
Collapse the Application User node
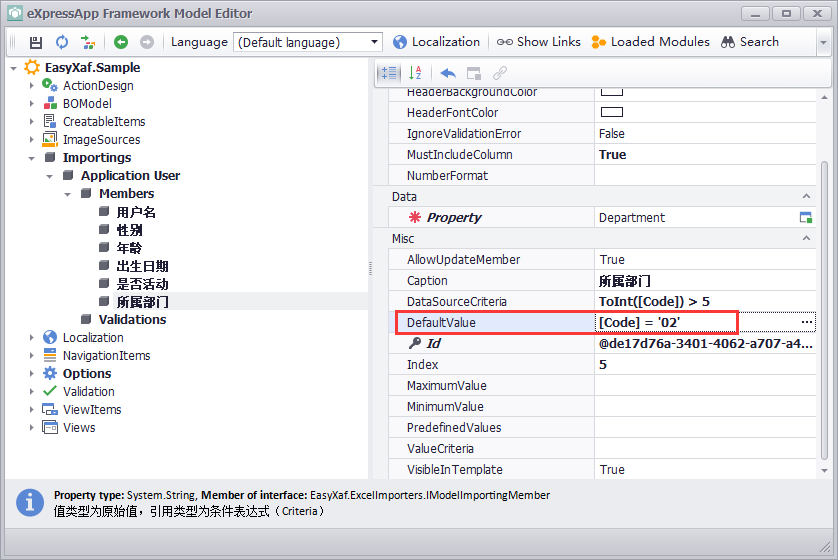coord(50,176)
